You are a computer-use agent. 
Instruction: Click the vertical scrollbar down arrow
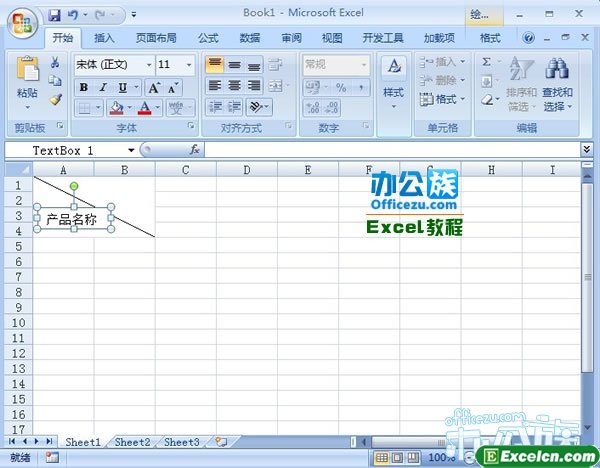(x=587, y=427)
